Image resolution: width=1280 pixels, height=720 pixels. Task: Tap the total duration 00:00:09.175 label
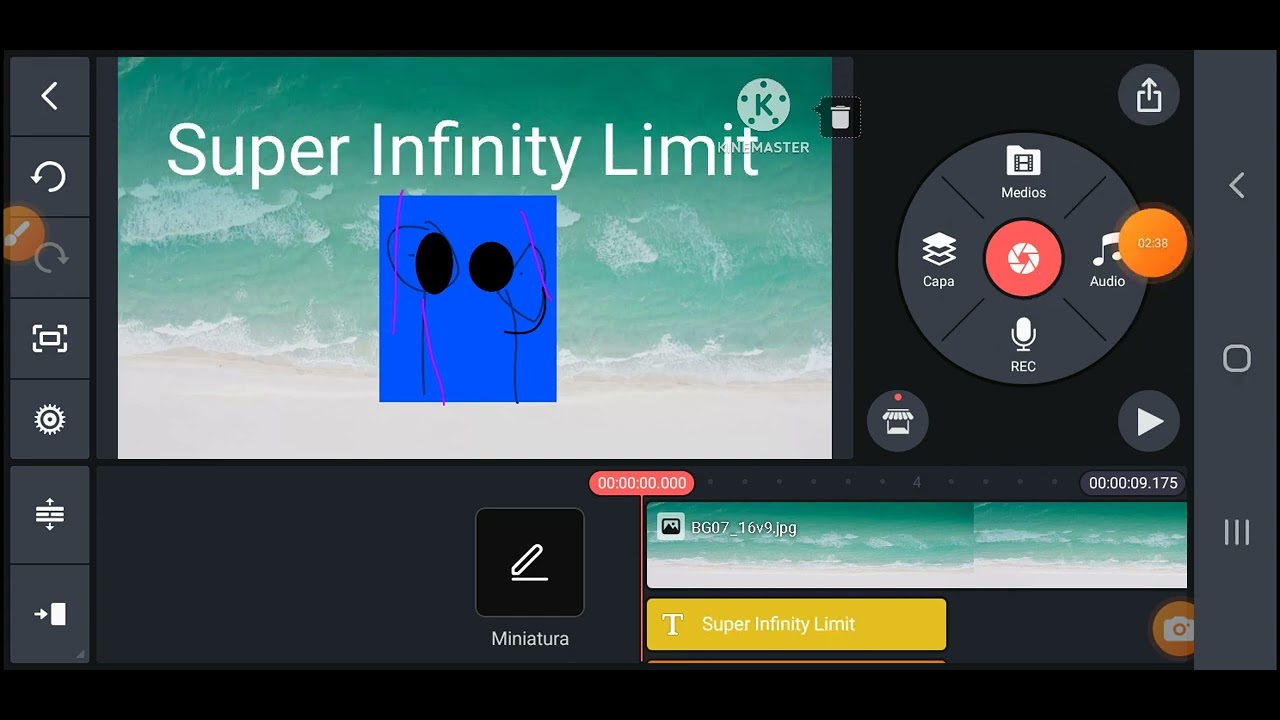pos(1133,483)
